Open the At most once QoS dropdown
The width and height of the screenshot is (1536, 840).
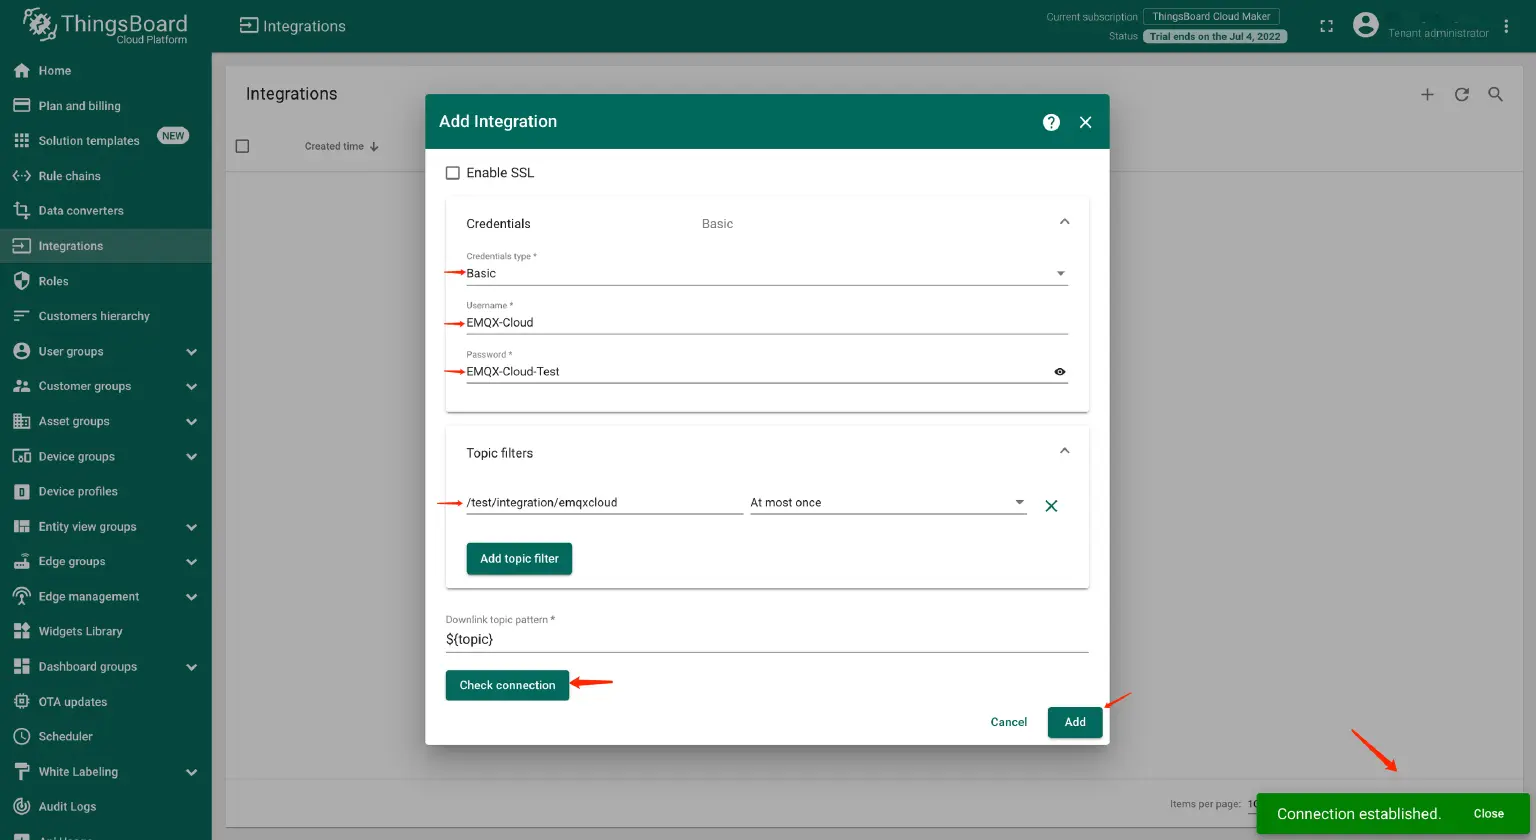pos(887,503)
